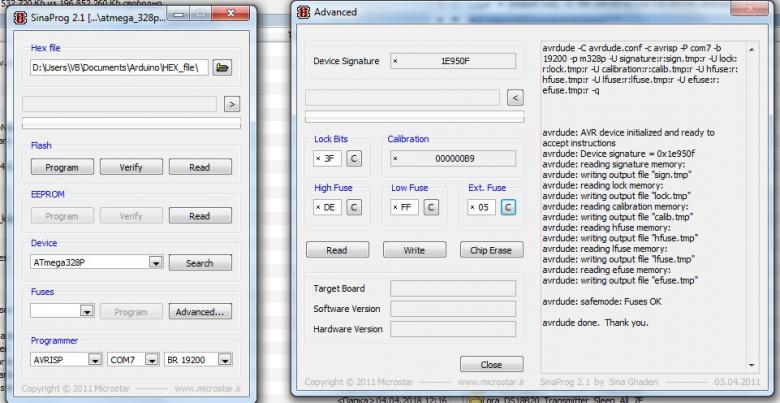Close the SinaProg main window

point(233,14)
